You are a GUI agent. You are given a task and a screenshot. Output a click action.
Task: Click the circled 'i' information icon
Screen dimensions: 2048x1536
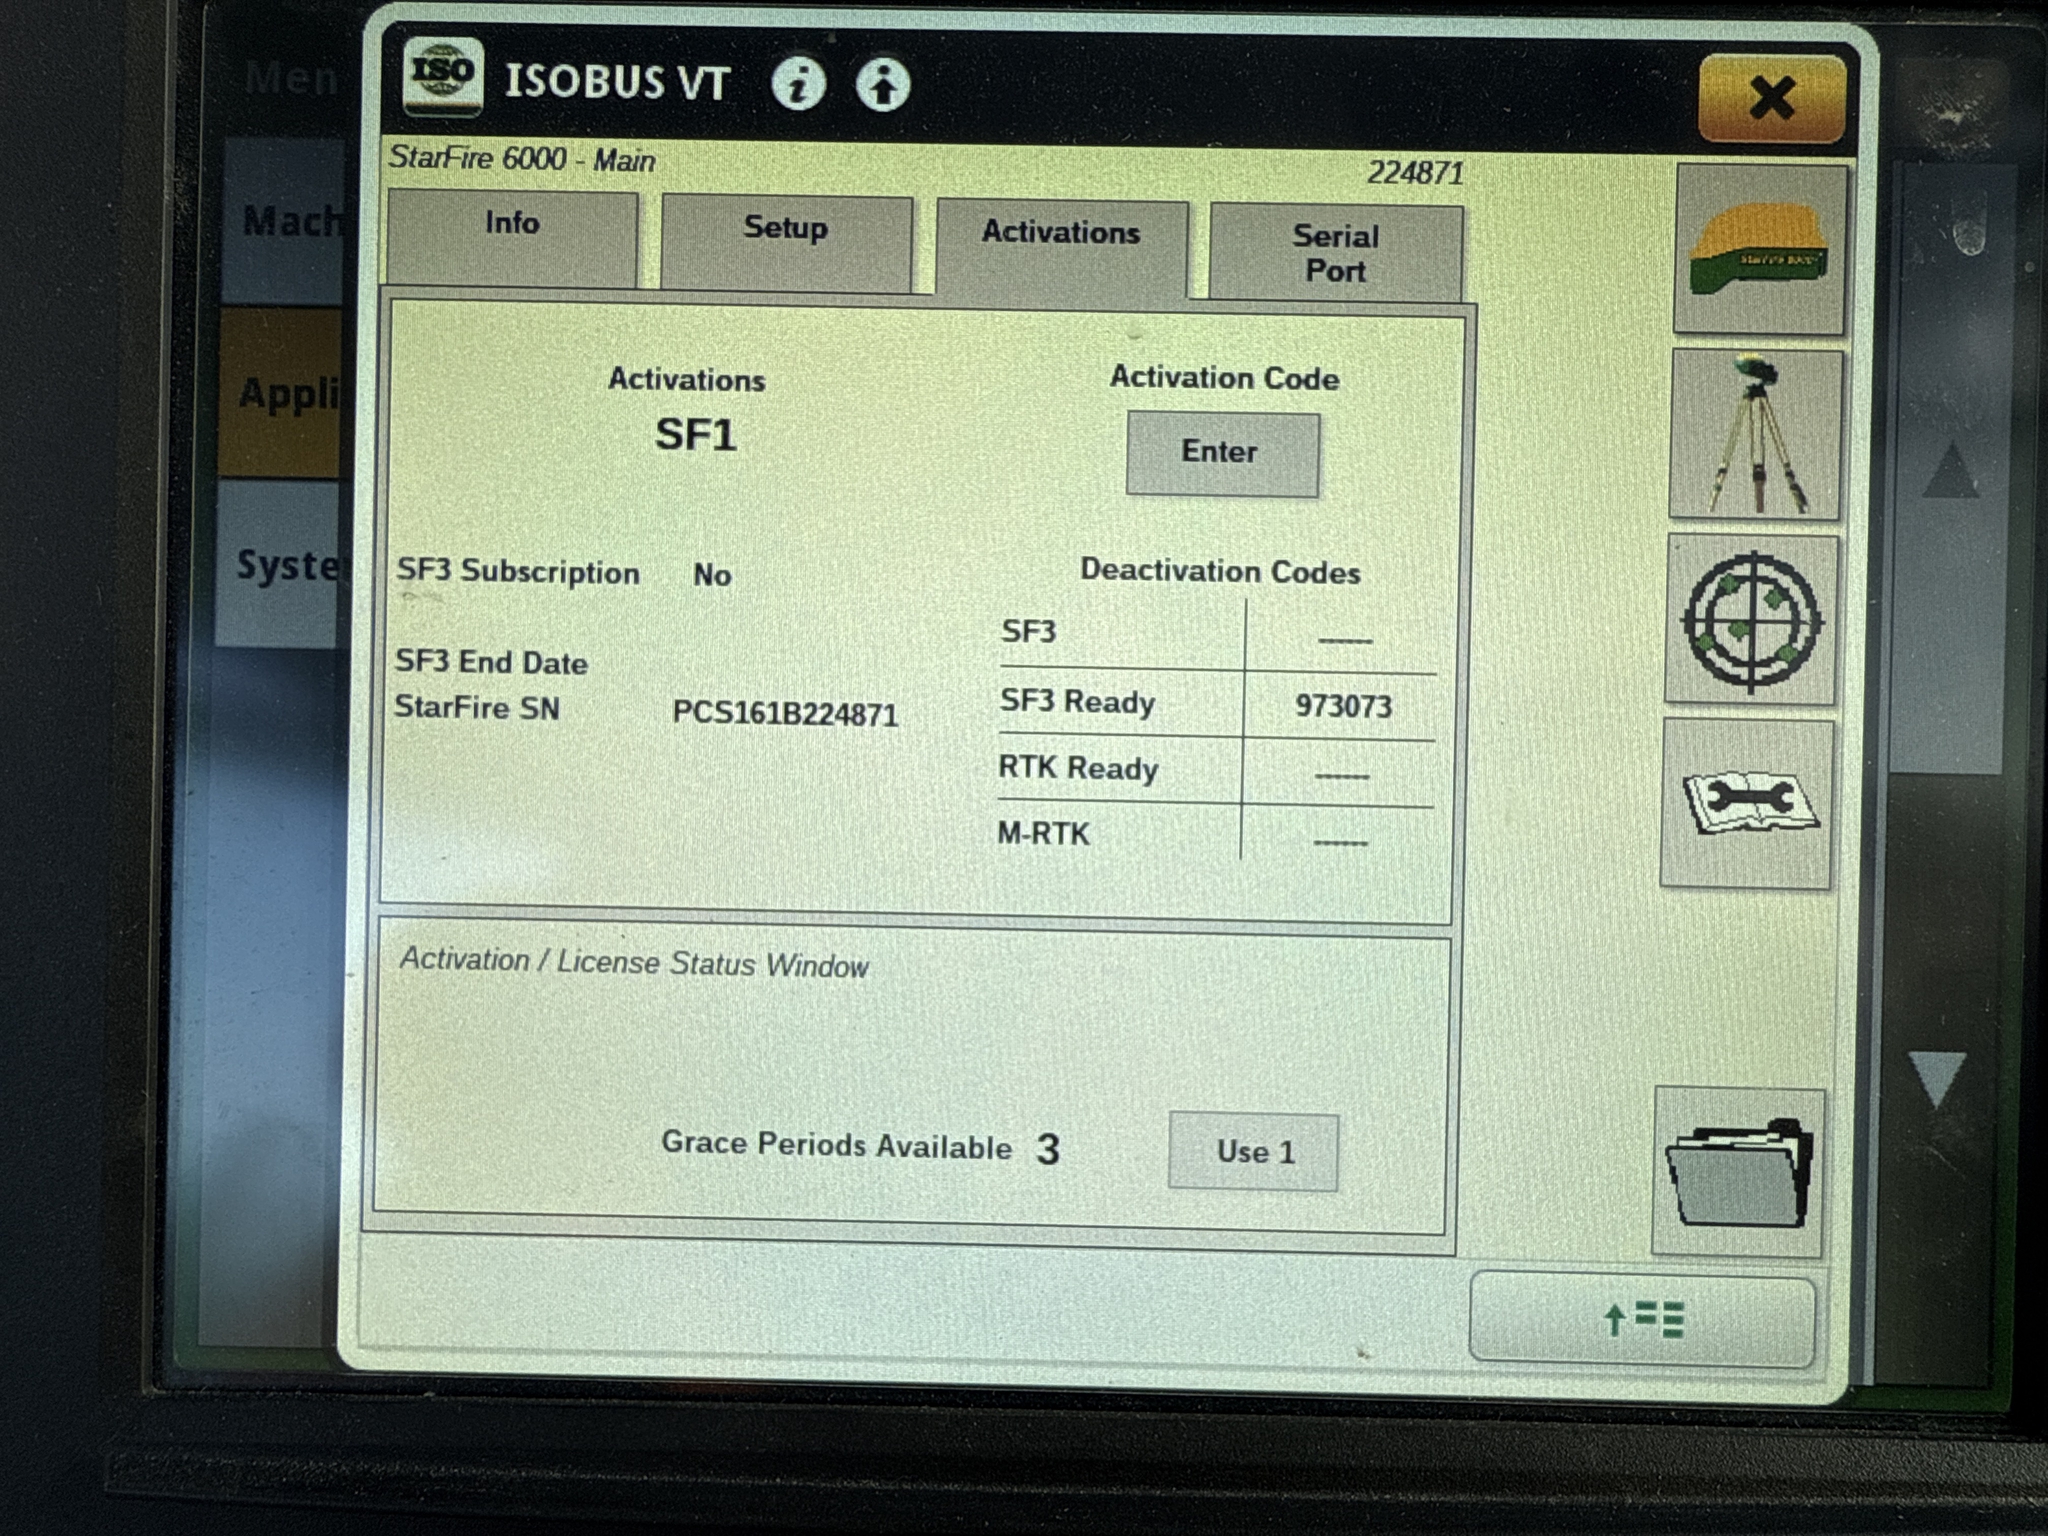[798, 83]
